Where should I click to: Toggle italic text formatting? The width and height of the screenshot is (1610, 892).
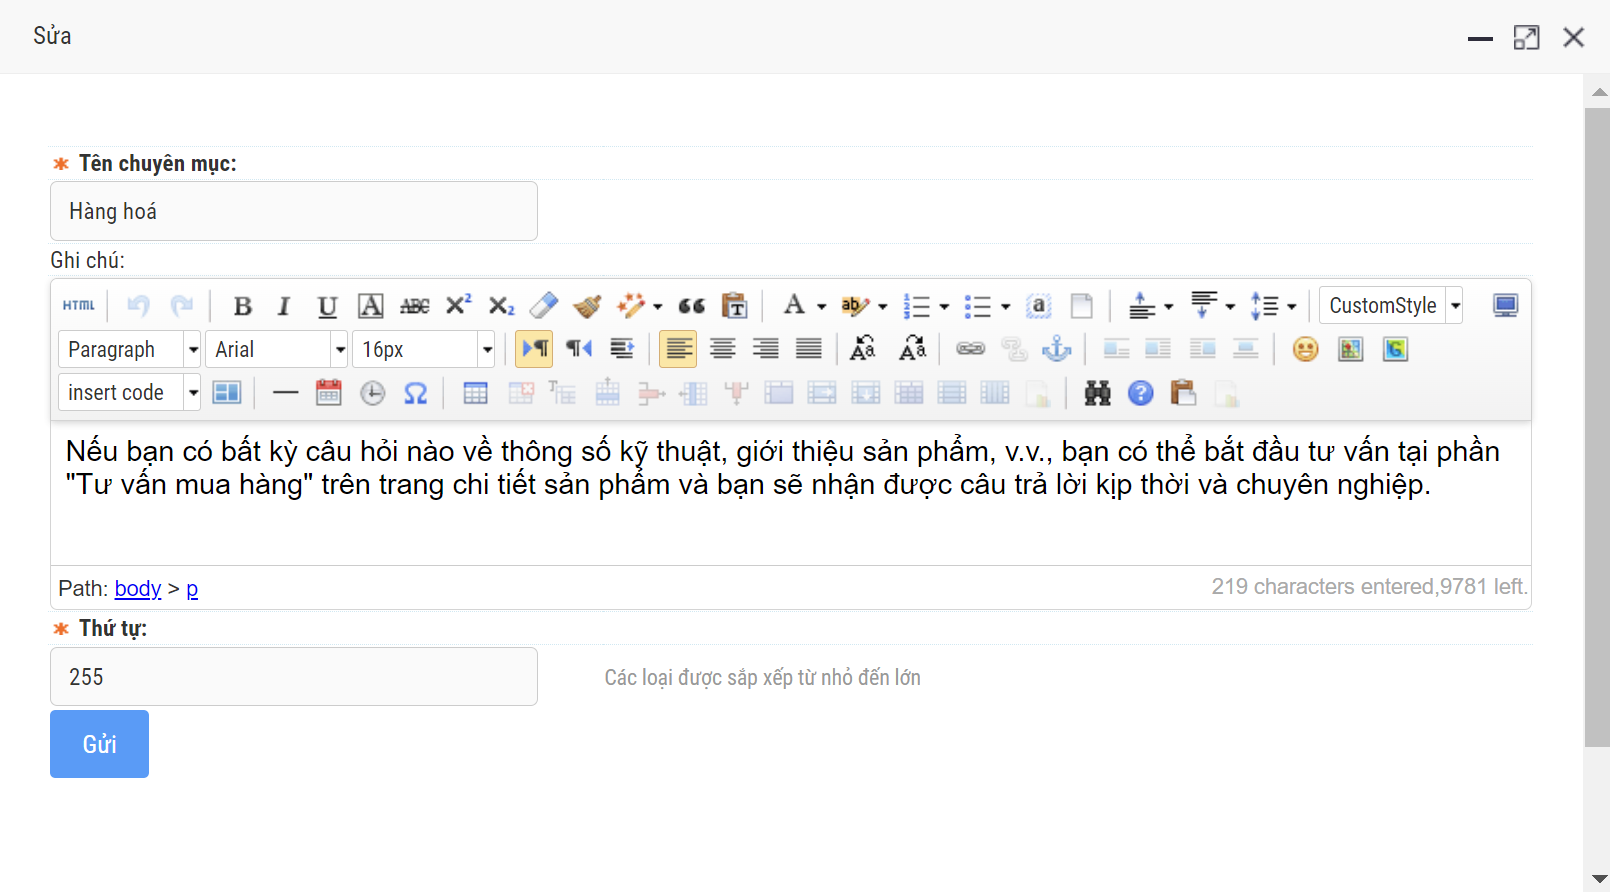(284, 306)
